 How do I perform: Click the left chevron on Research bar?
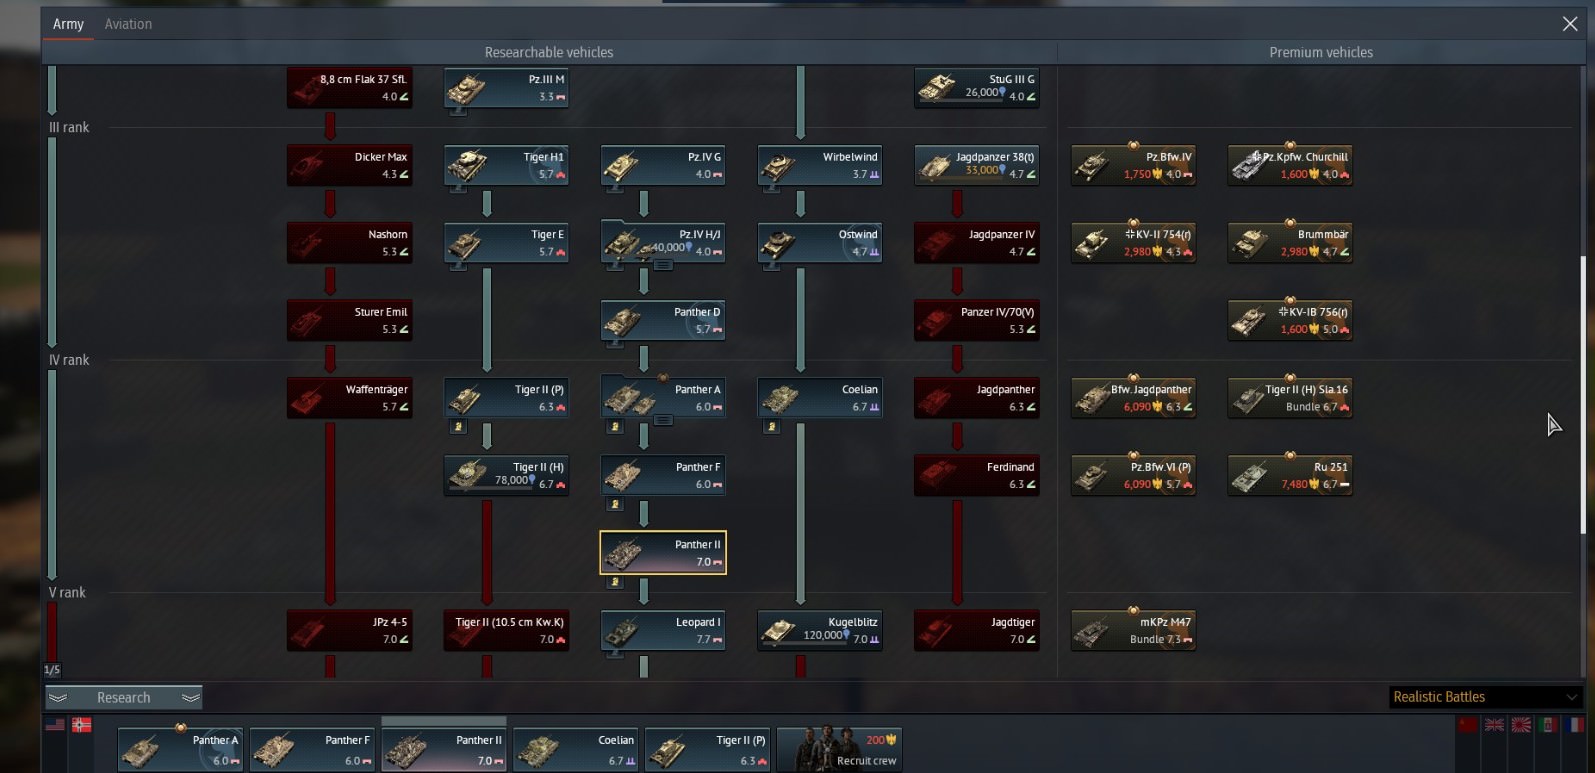pyautogui.click(x=58, y=698)
